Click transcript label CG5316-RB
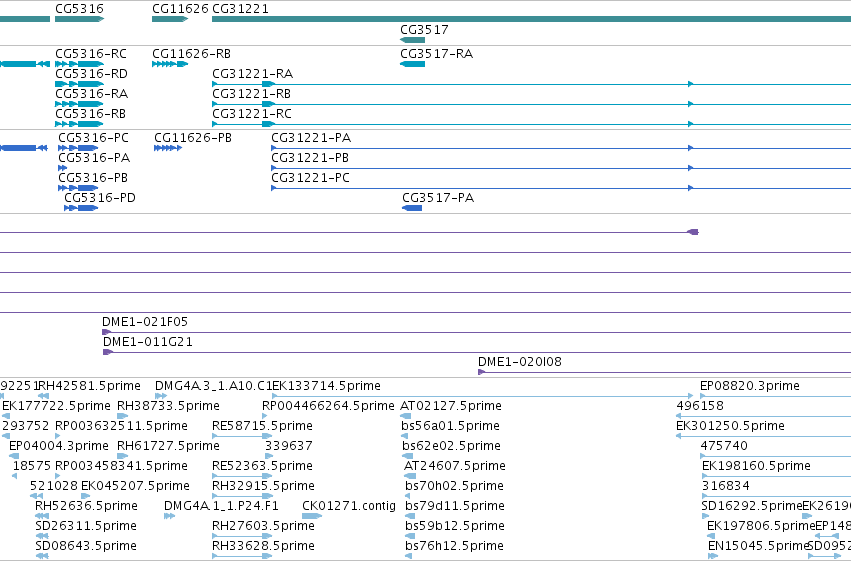 [x=91, y=114]
